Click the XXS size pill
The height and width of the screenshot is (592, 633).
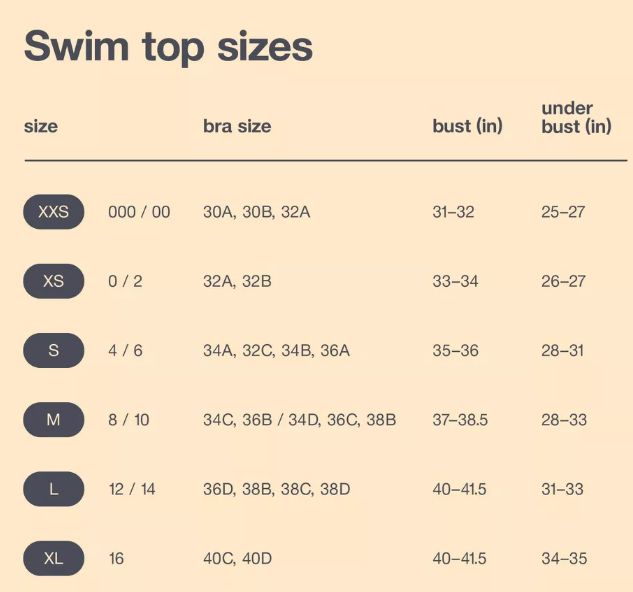click(x=54, y=212)
